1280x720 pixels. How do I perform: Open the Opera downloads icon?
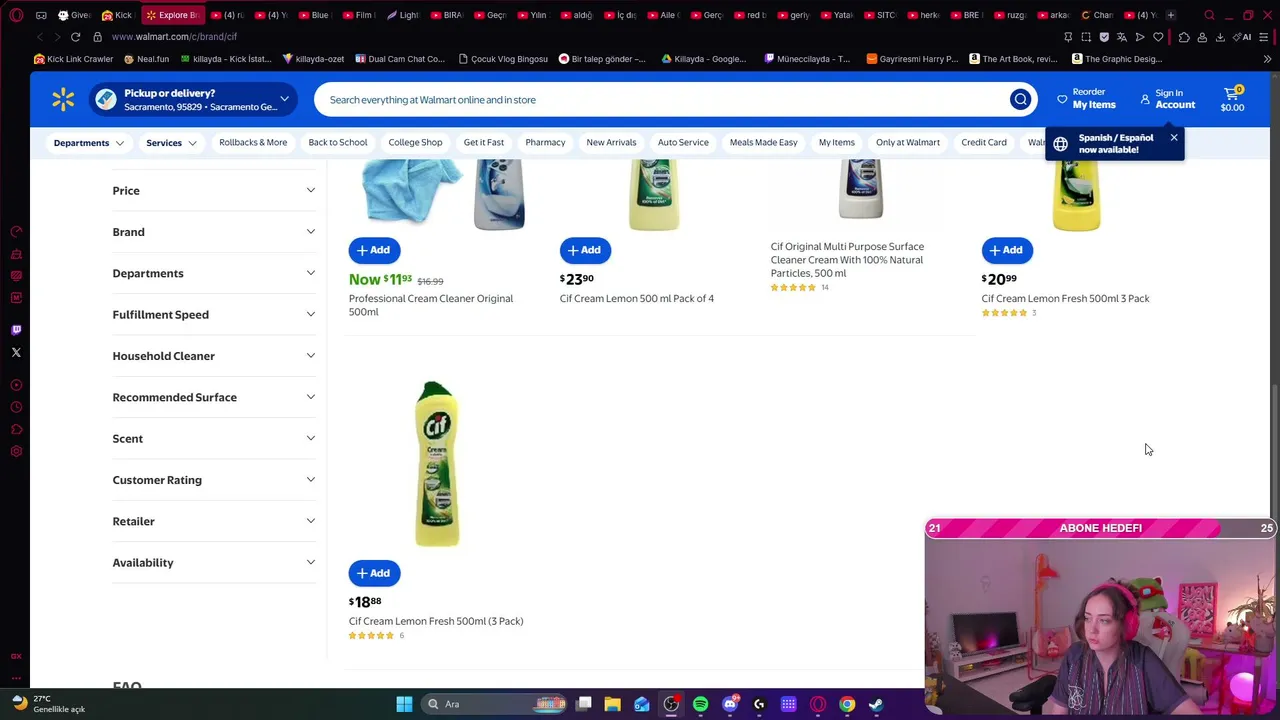[x=1220, y=37]
